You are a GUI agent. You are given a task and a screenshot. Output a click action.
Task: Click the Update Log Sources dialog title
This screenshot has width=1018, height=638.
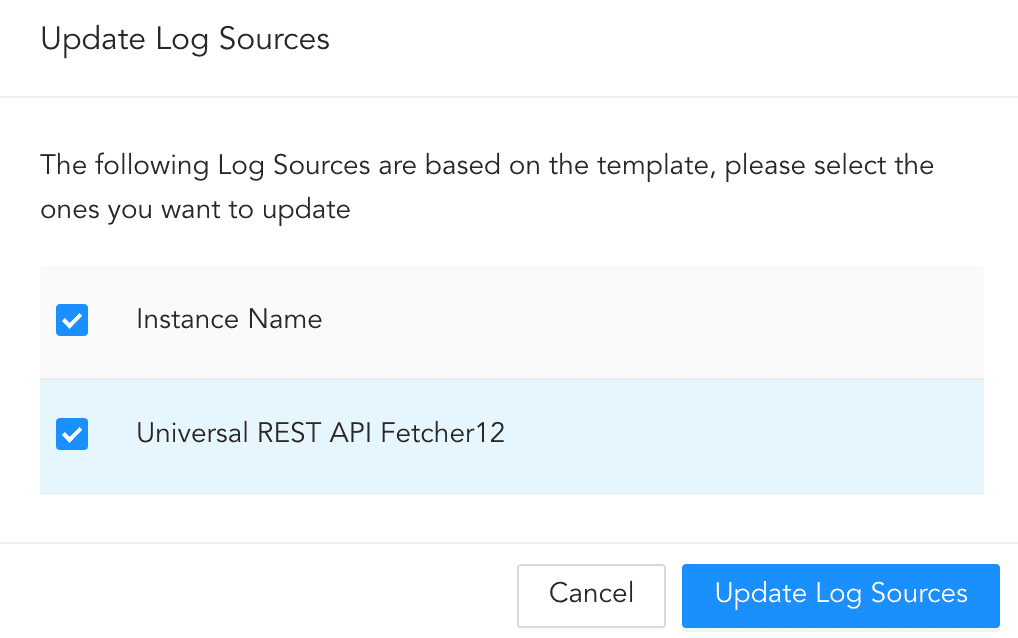tap(185, 40)
